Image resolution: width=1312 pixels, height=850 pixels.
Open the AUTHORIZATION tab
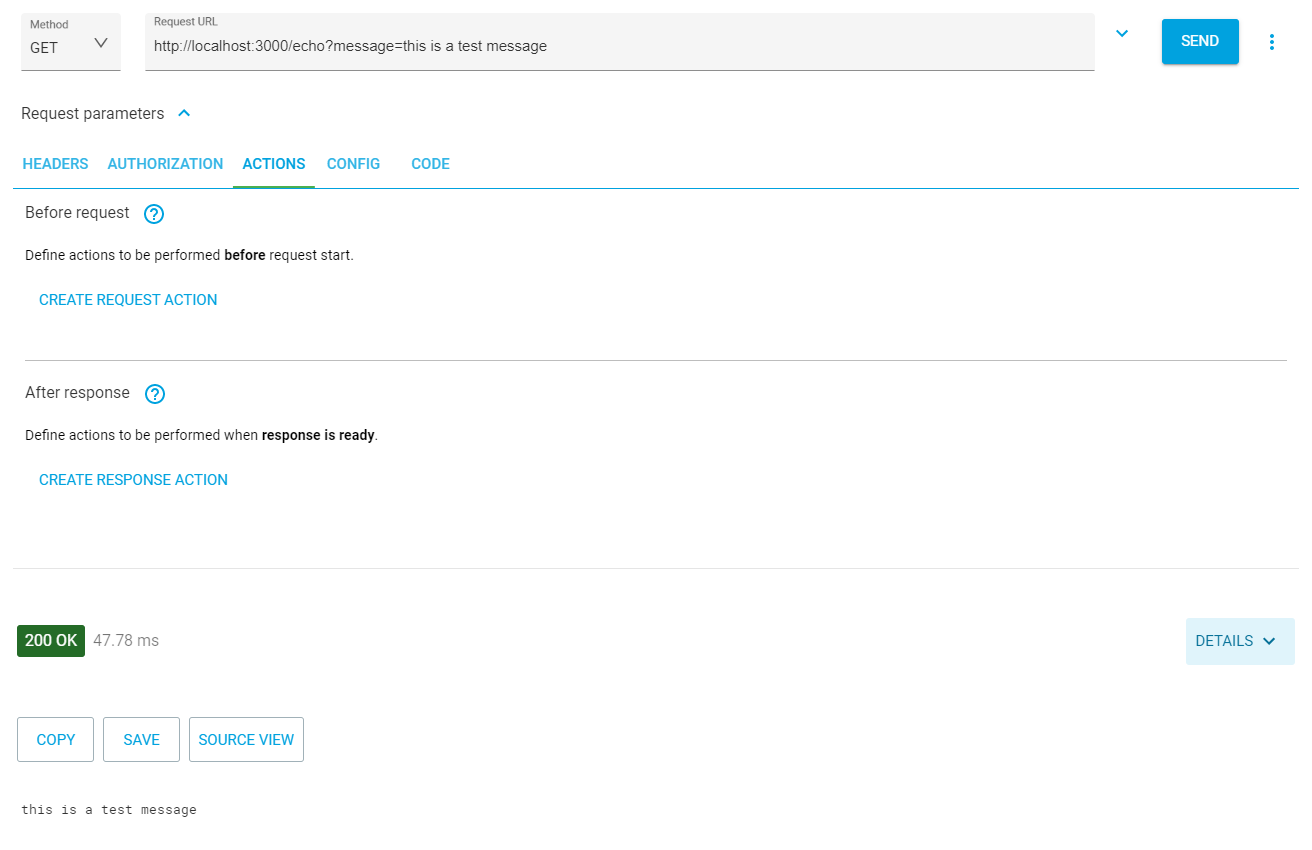[x=165, y=164]
